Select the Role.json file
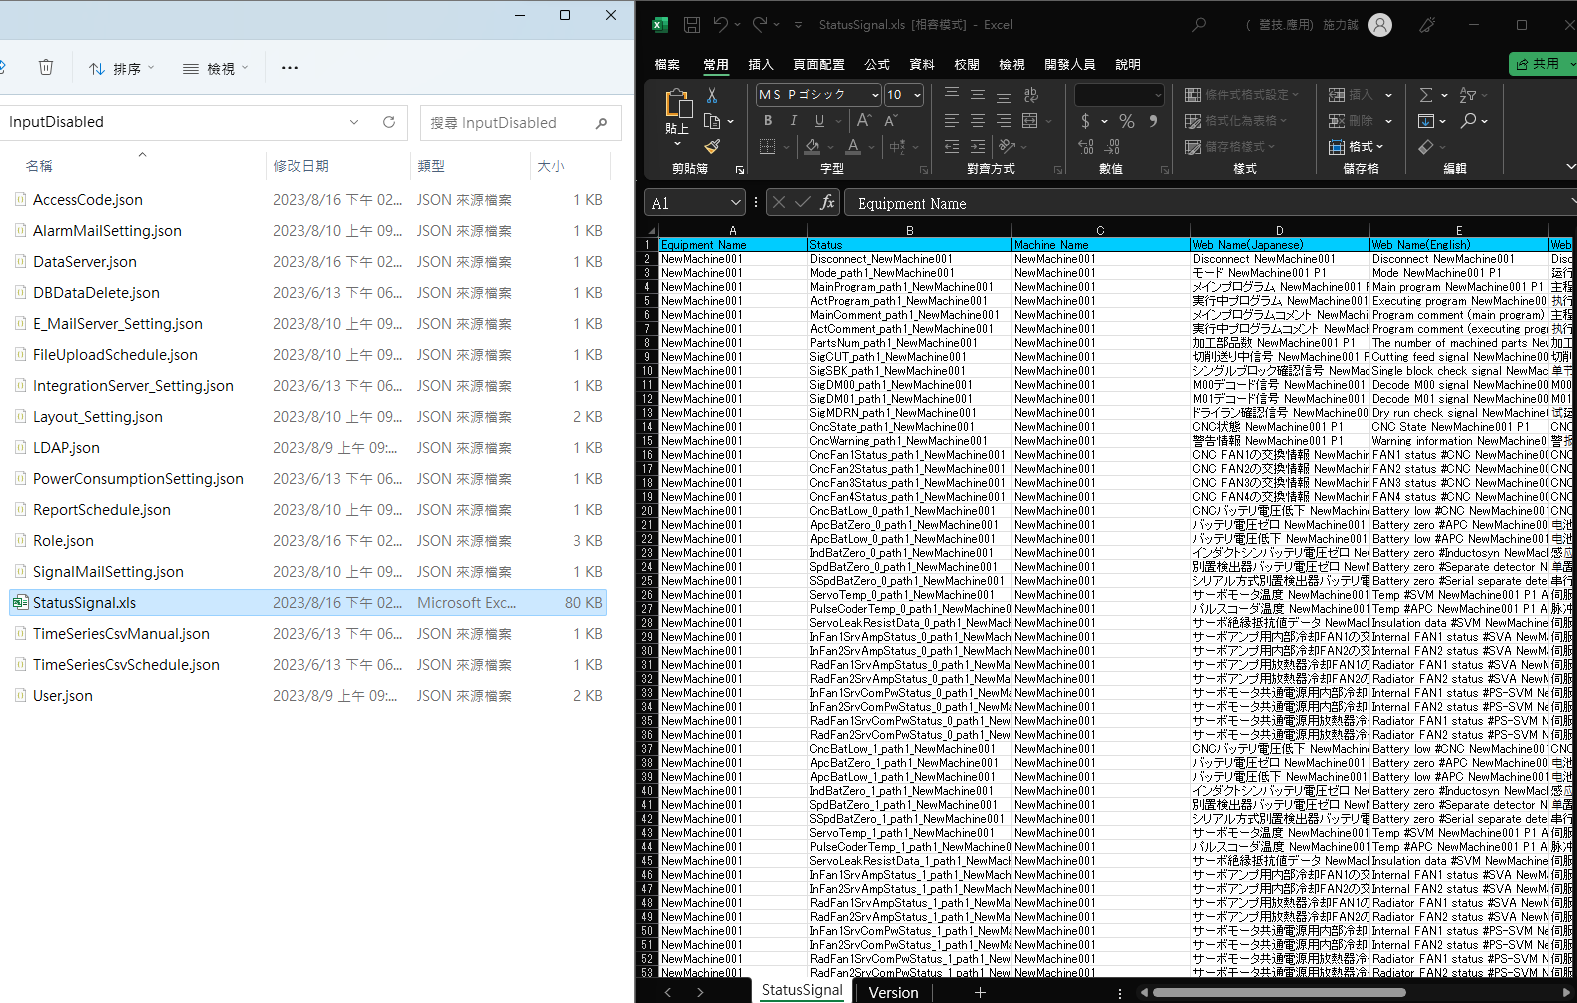1577x1003 pixels. point(63,541)
